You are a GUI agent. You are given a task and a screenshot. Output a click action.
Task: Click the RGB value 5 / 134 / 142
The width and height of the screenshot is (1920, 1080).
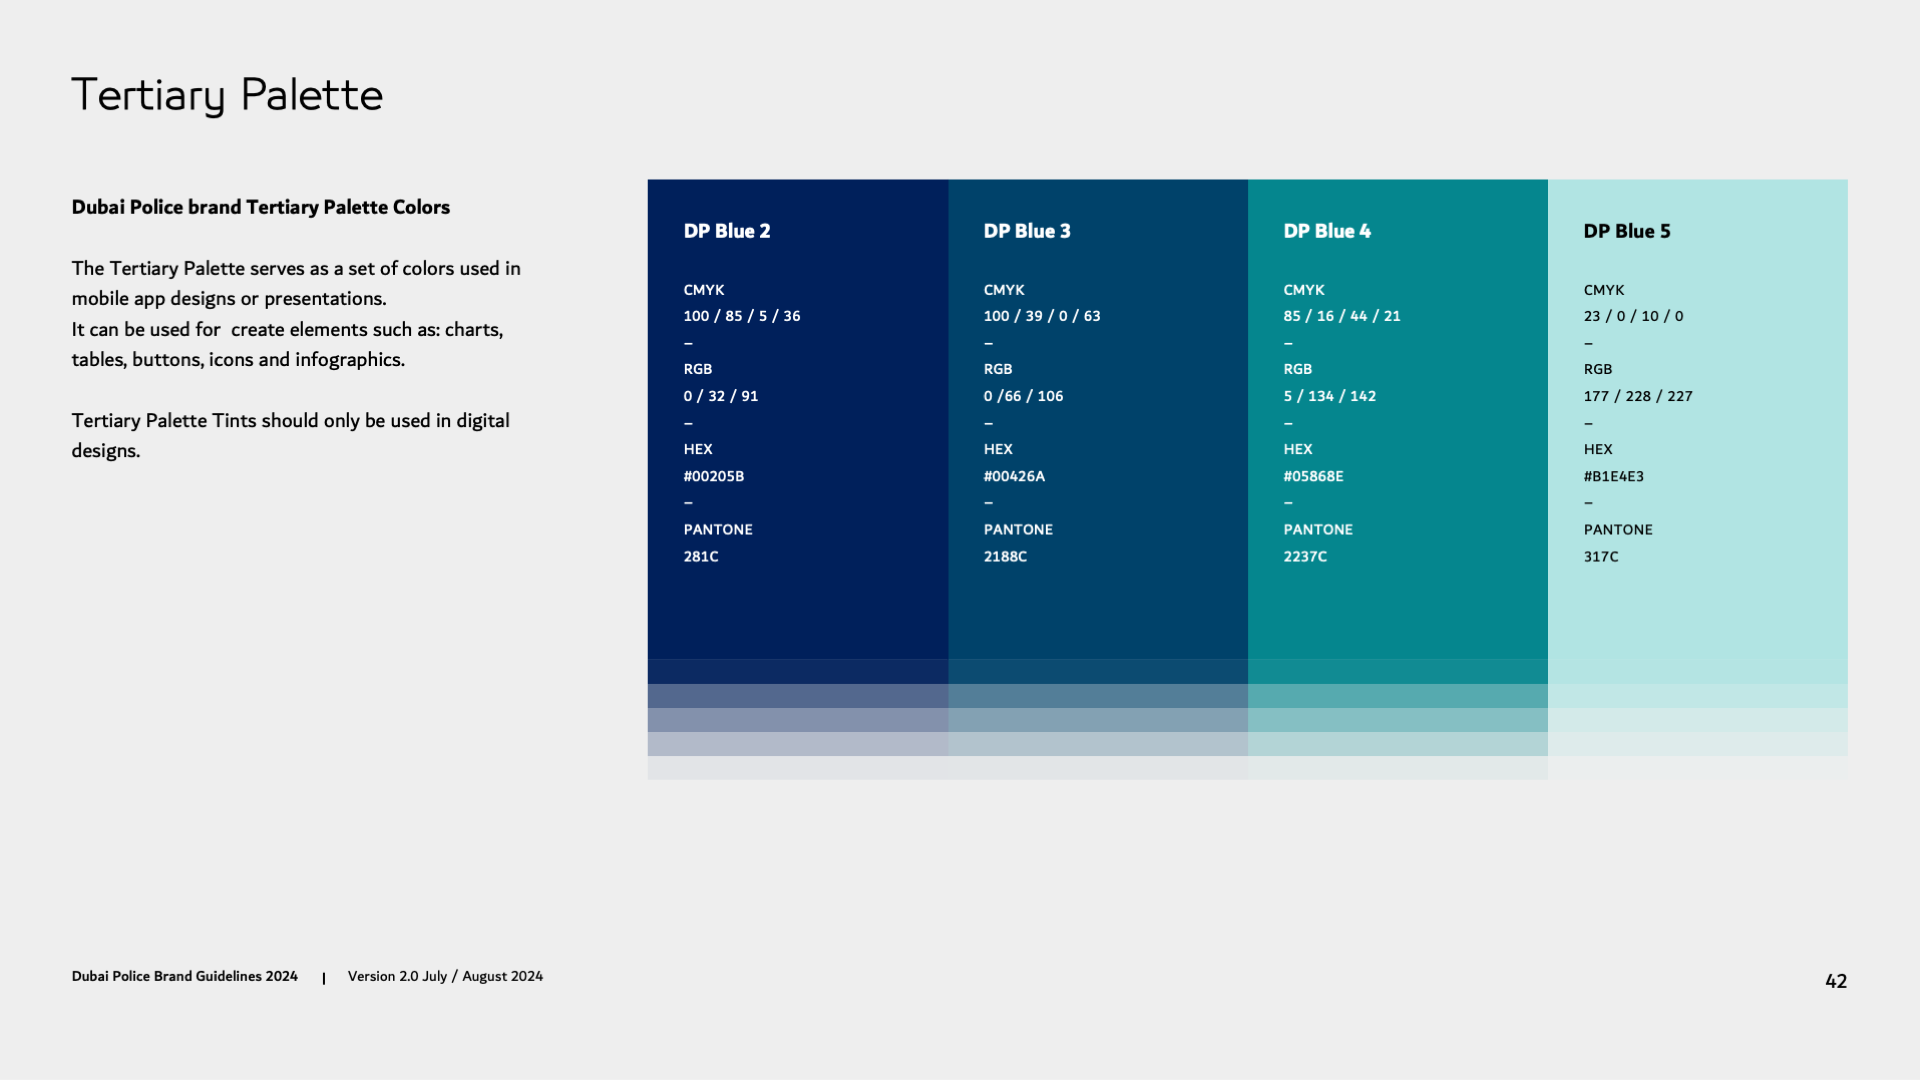[x=1329, y=396]
